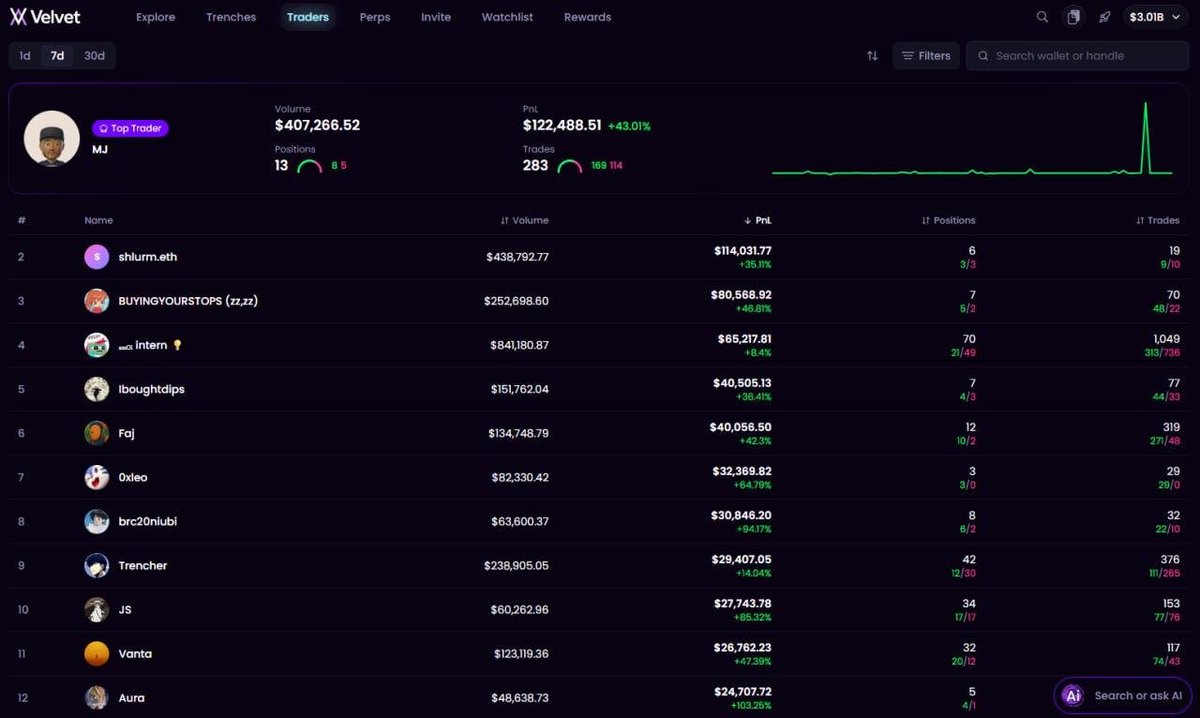1200x718 pixels.
Task: Click Iboughtdips avatar
Action: tap(97, 389)
